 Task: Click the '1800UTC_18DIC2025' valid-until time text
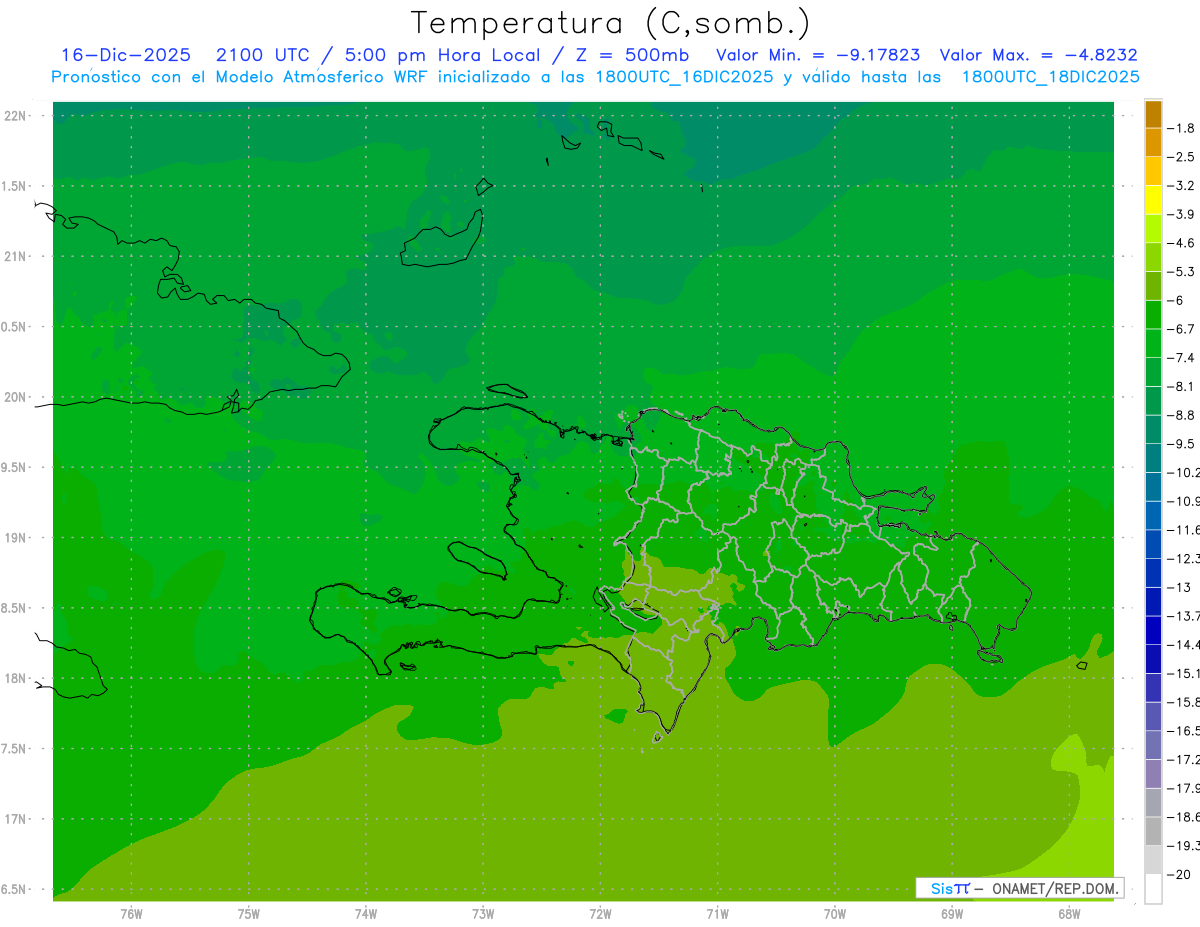coord(1051,77)
